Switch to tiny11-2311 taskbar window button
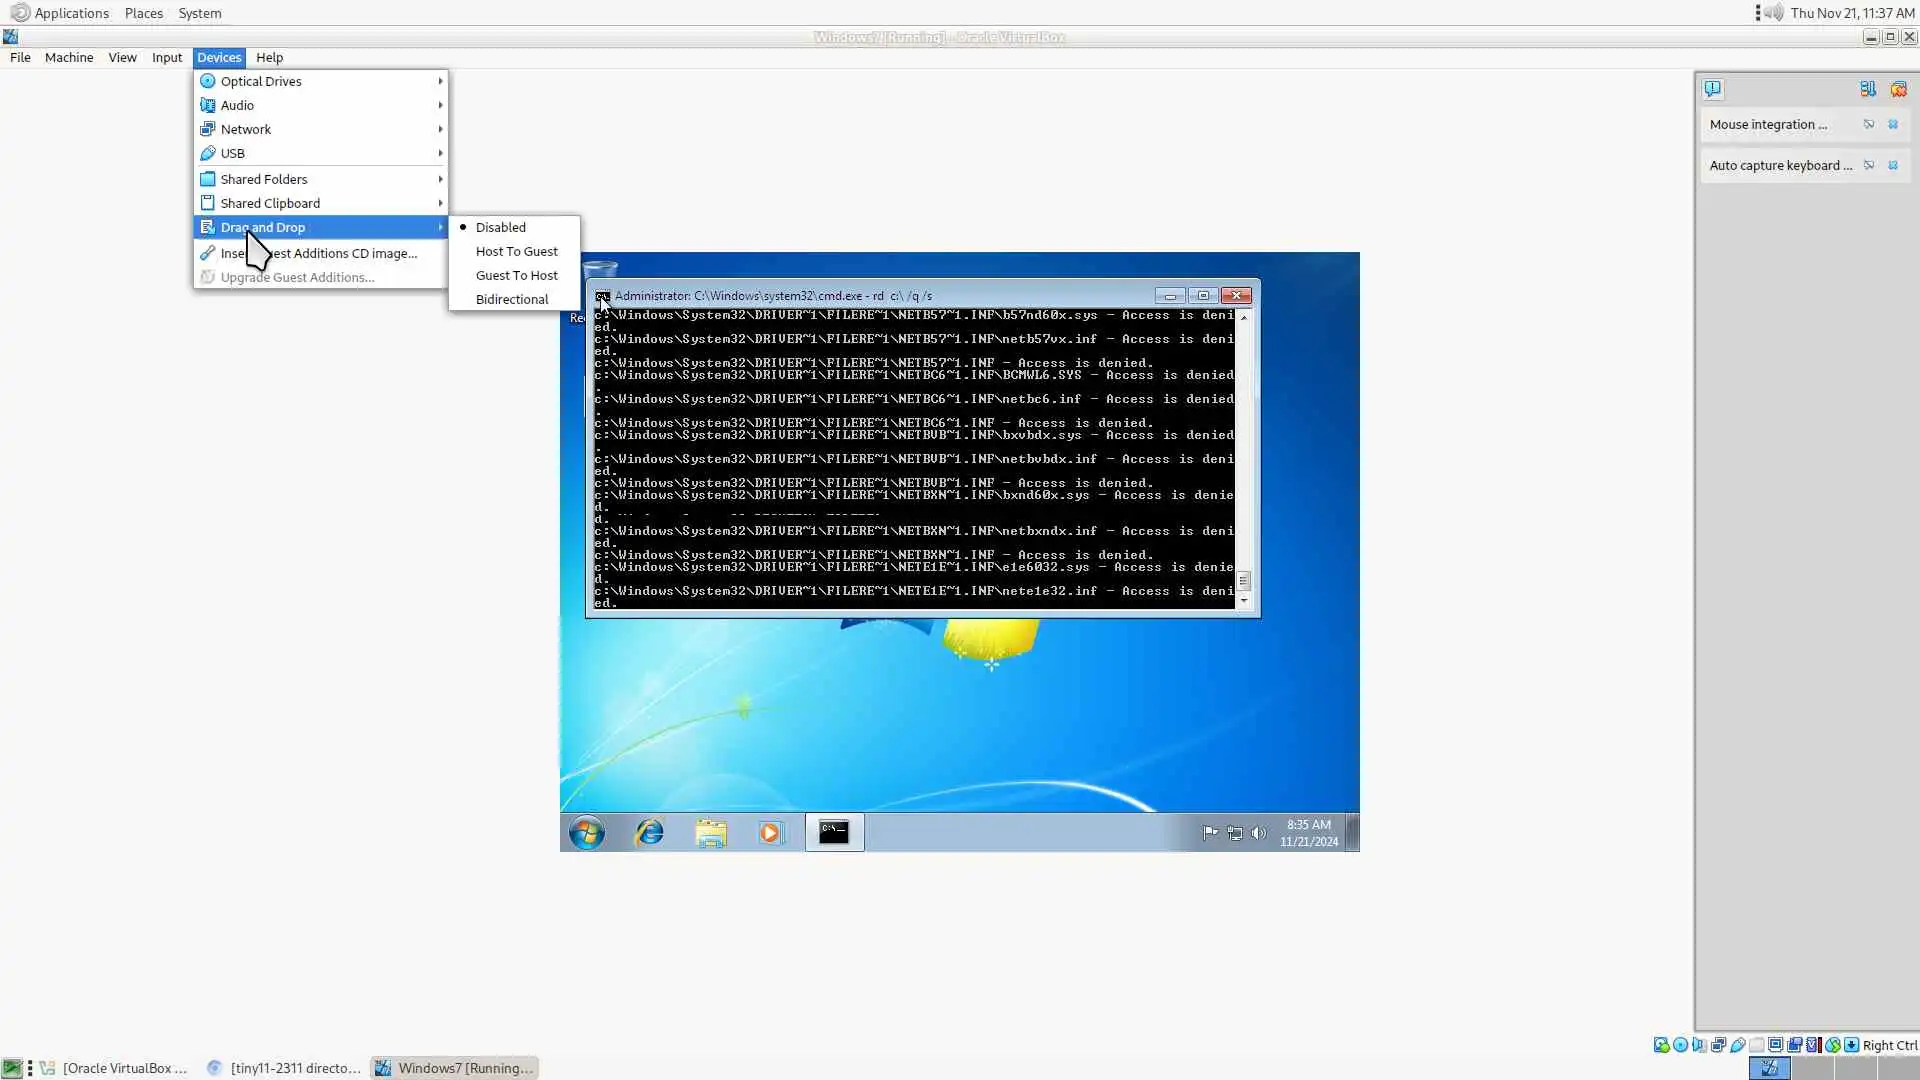 [x=284, y=1068]
